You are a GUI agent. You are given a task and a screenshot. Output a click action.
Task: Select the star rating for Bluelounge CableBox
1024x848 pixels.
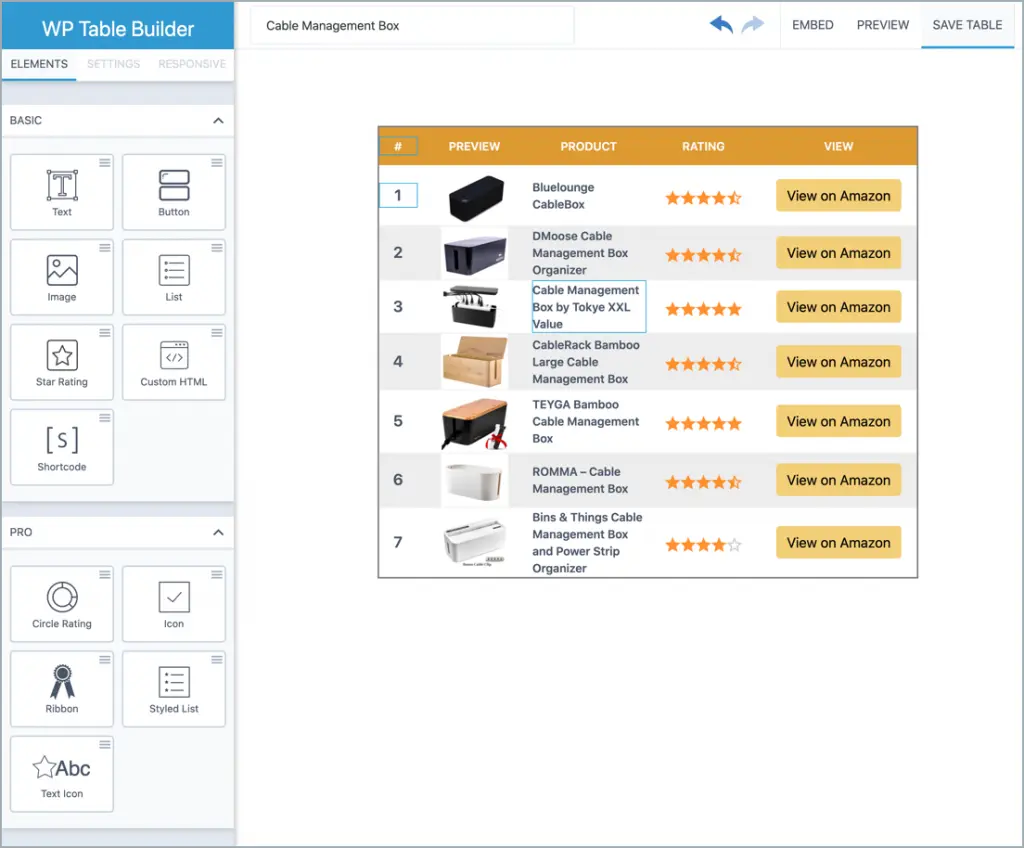click(703, 197)
